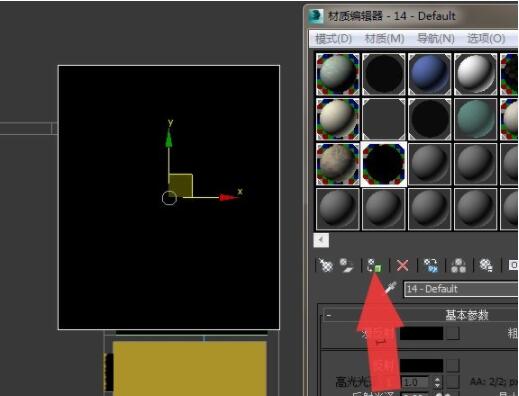Click the map button beside reflection swatch
This screenshot has height=396, width=519.
click(x=453, y=366)
